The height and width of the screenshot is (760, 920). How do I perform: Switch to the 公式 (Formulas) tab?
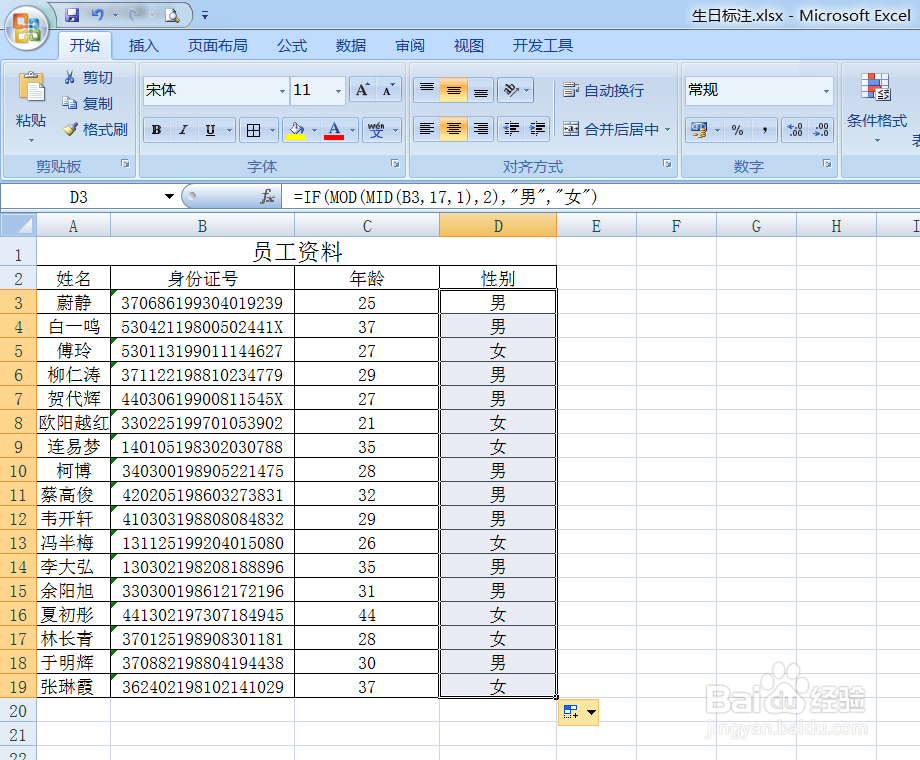(x=292, y=45)
